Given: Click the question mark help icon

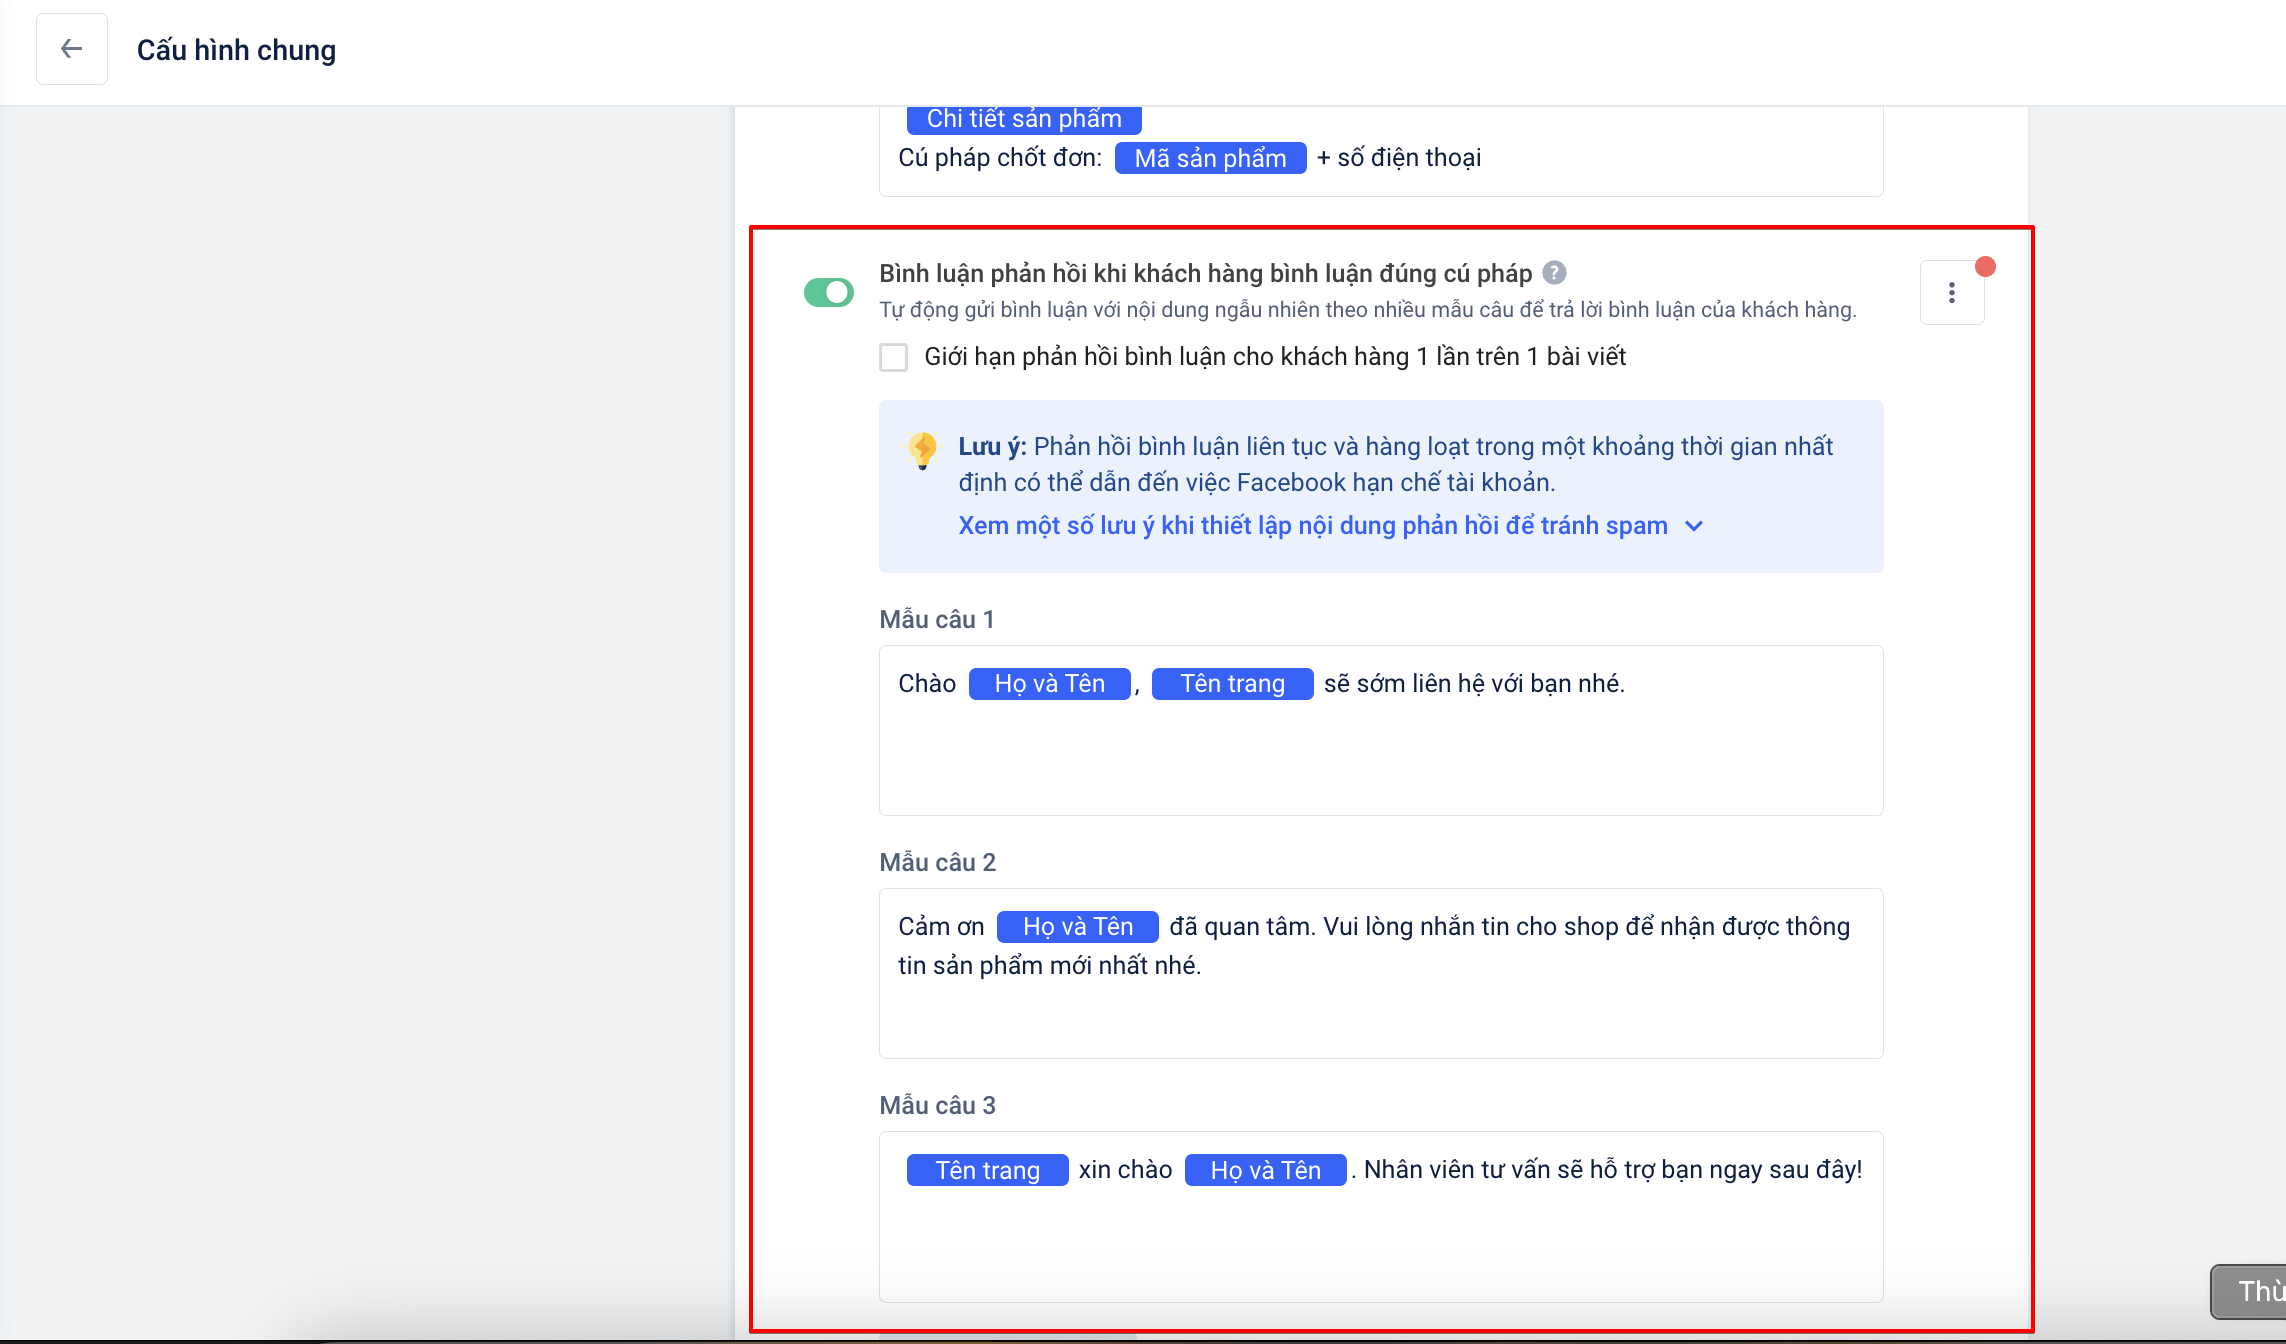Looking at the screenshot, I should (1554, 273).
